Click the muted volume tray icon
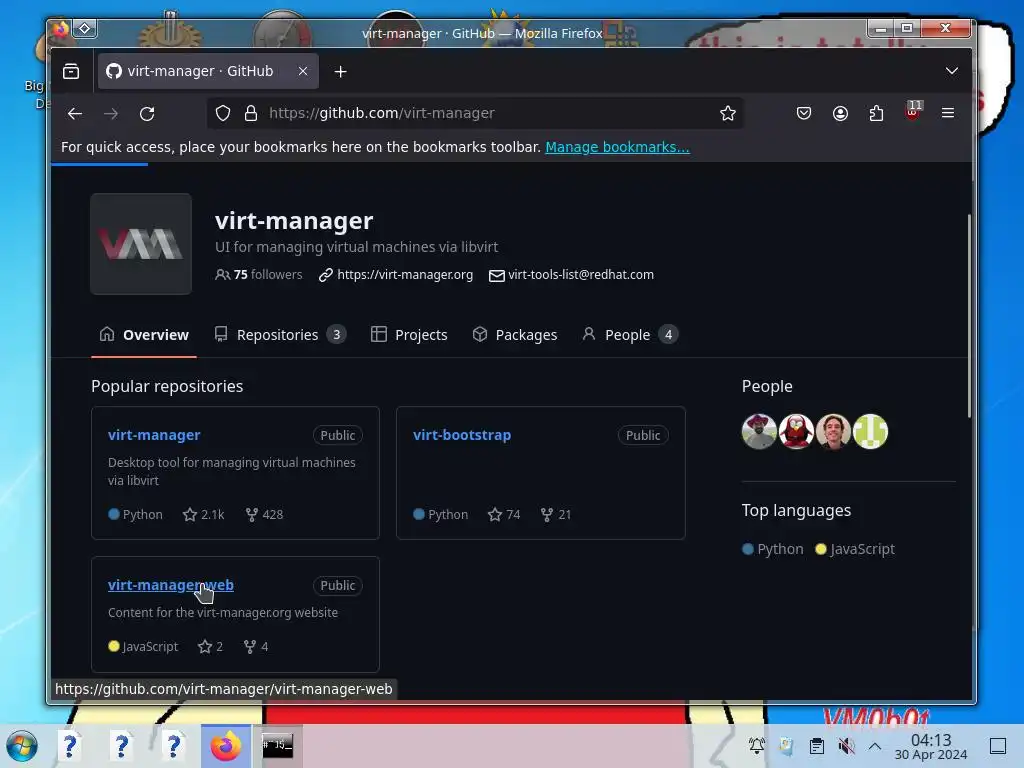Viewport: 1024px width, 768px height. pyautogui.click(x=846, y=746)
